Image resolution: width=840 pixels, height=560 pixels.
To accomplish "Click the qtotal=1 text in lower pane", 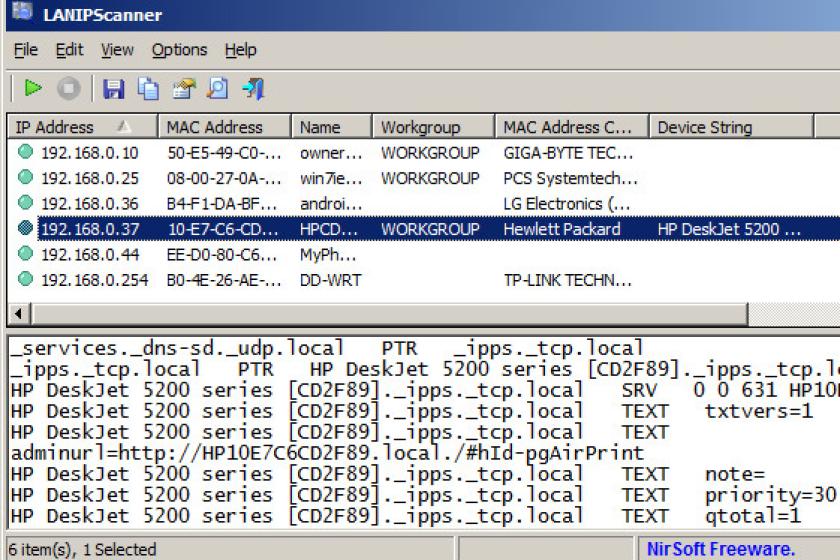I will point(752,516).
